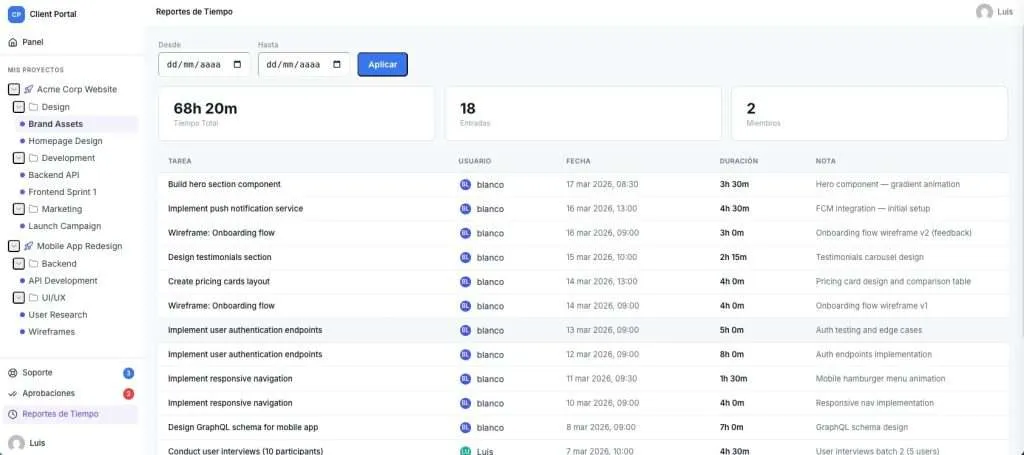Image resolution: width=1024 pixels, height=455 pixels.
Task: Click the Marketing folder icon
Action: tap(33, 209)
